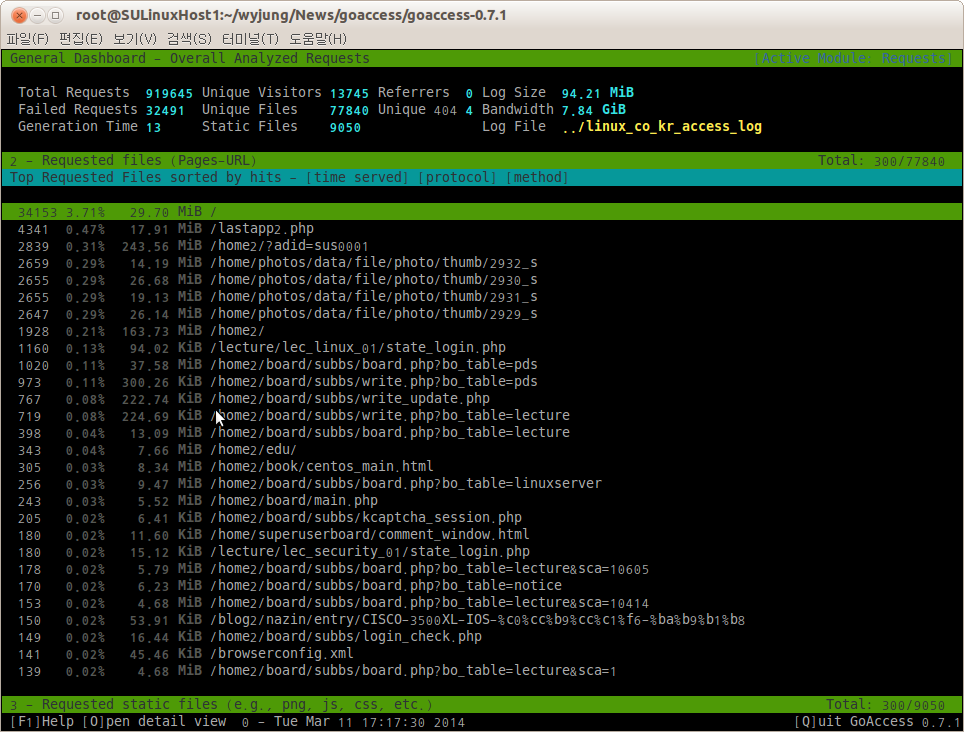
Task: Close the terminal window with red button
Action: point(19,15)
